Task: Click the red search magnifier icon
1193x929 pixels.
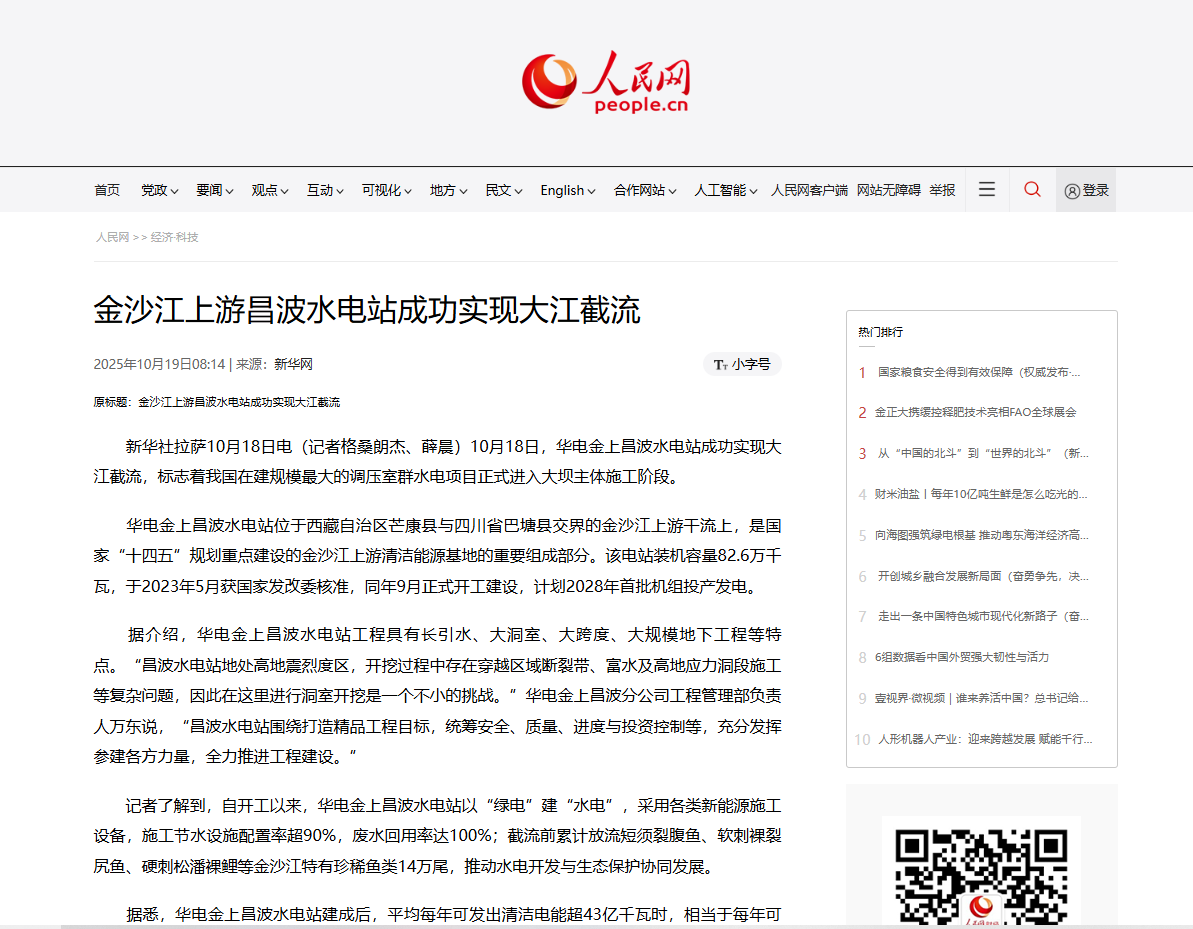Action: point(1032,190)
